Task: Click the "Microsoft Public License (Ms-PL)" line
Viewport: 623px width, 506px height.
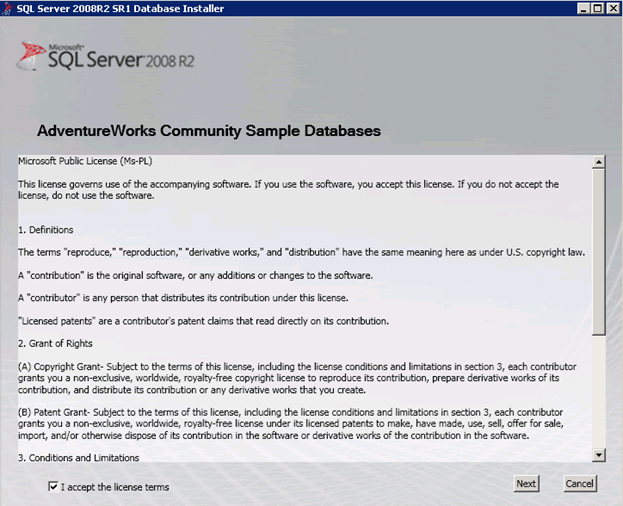Action: (85, 161)
